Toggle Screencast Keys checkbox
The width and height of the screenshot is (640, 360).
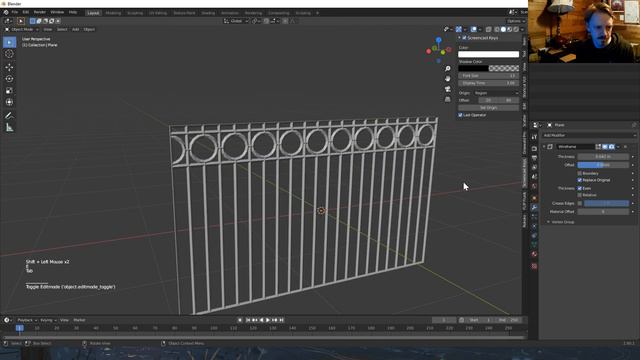click(464, 38)
